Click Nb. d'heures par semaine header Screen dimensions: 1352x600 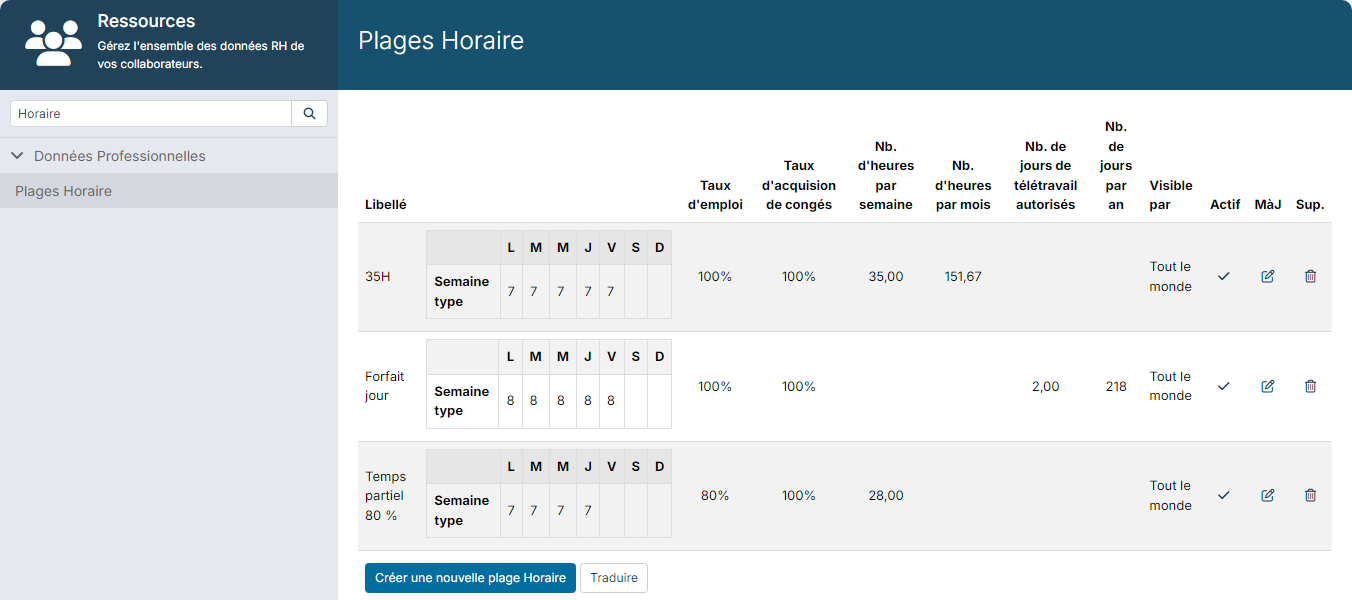[x=886, y=175]
